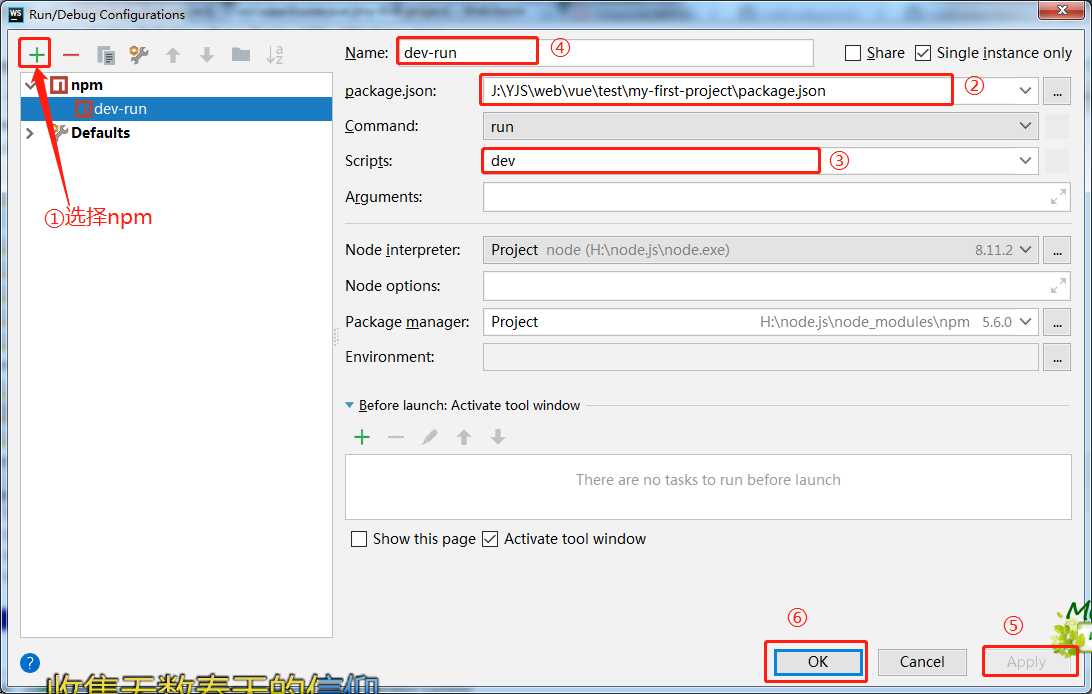Move before launch task down

pyautogui.click(x=497, y=437)
